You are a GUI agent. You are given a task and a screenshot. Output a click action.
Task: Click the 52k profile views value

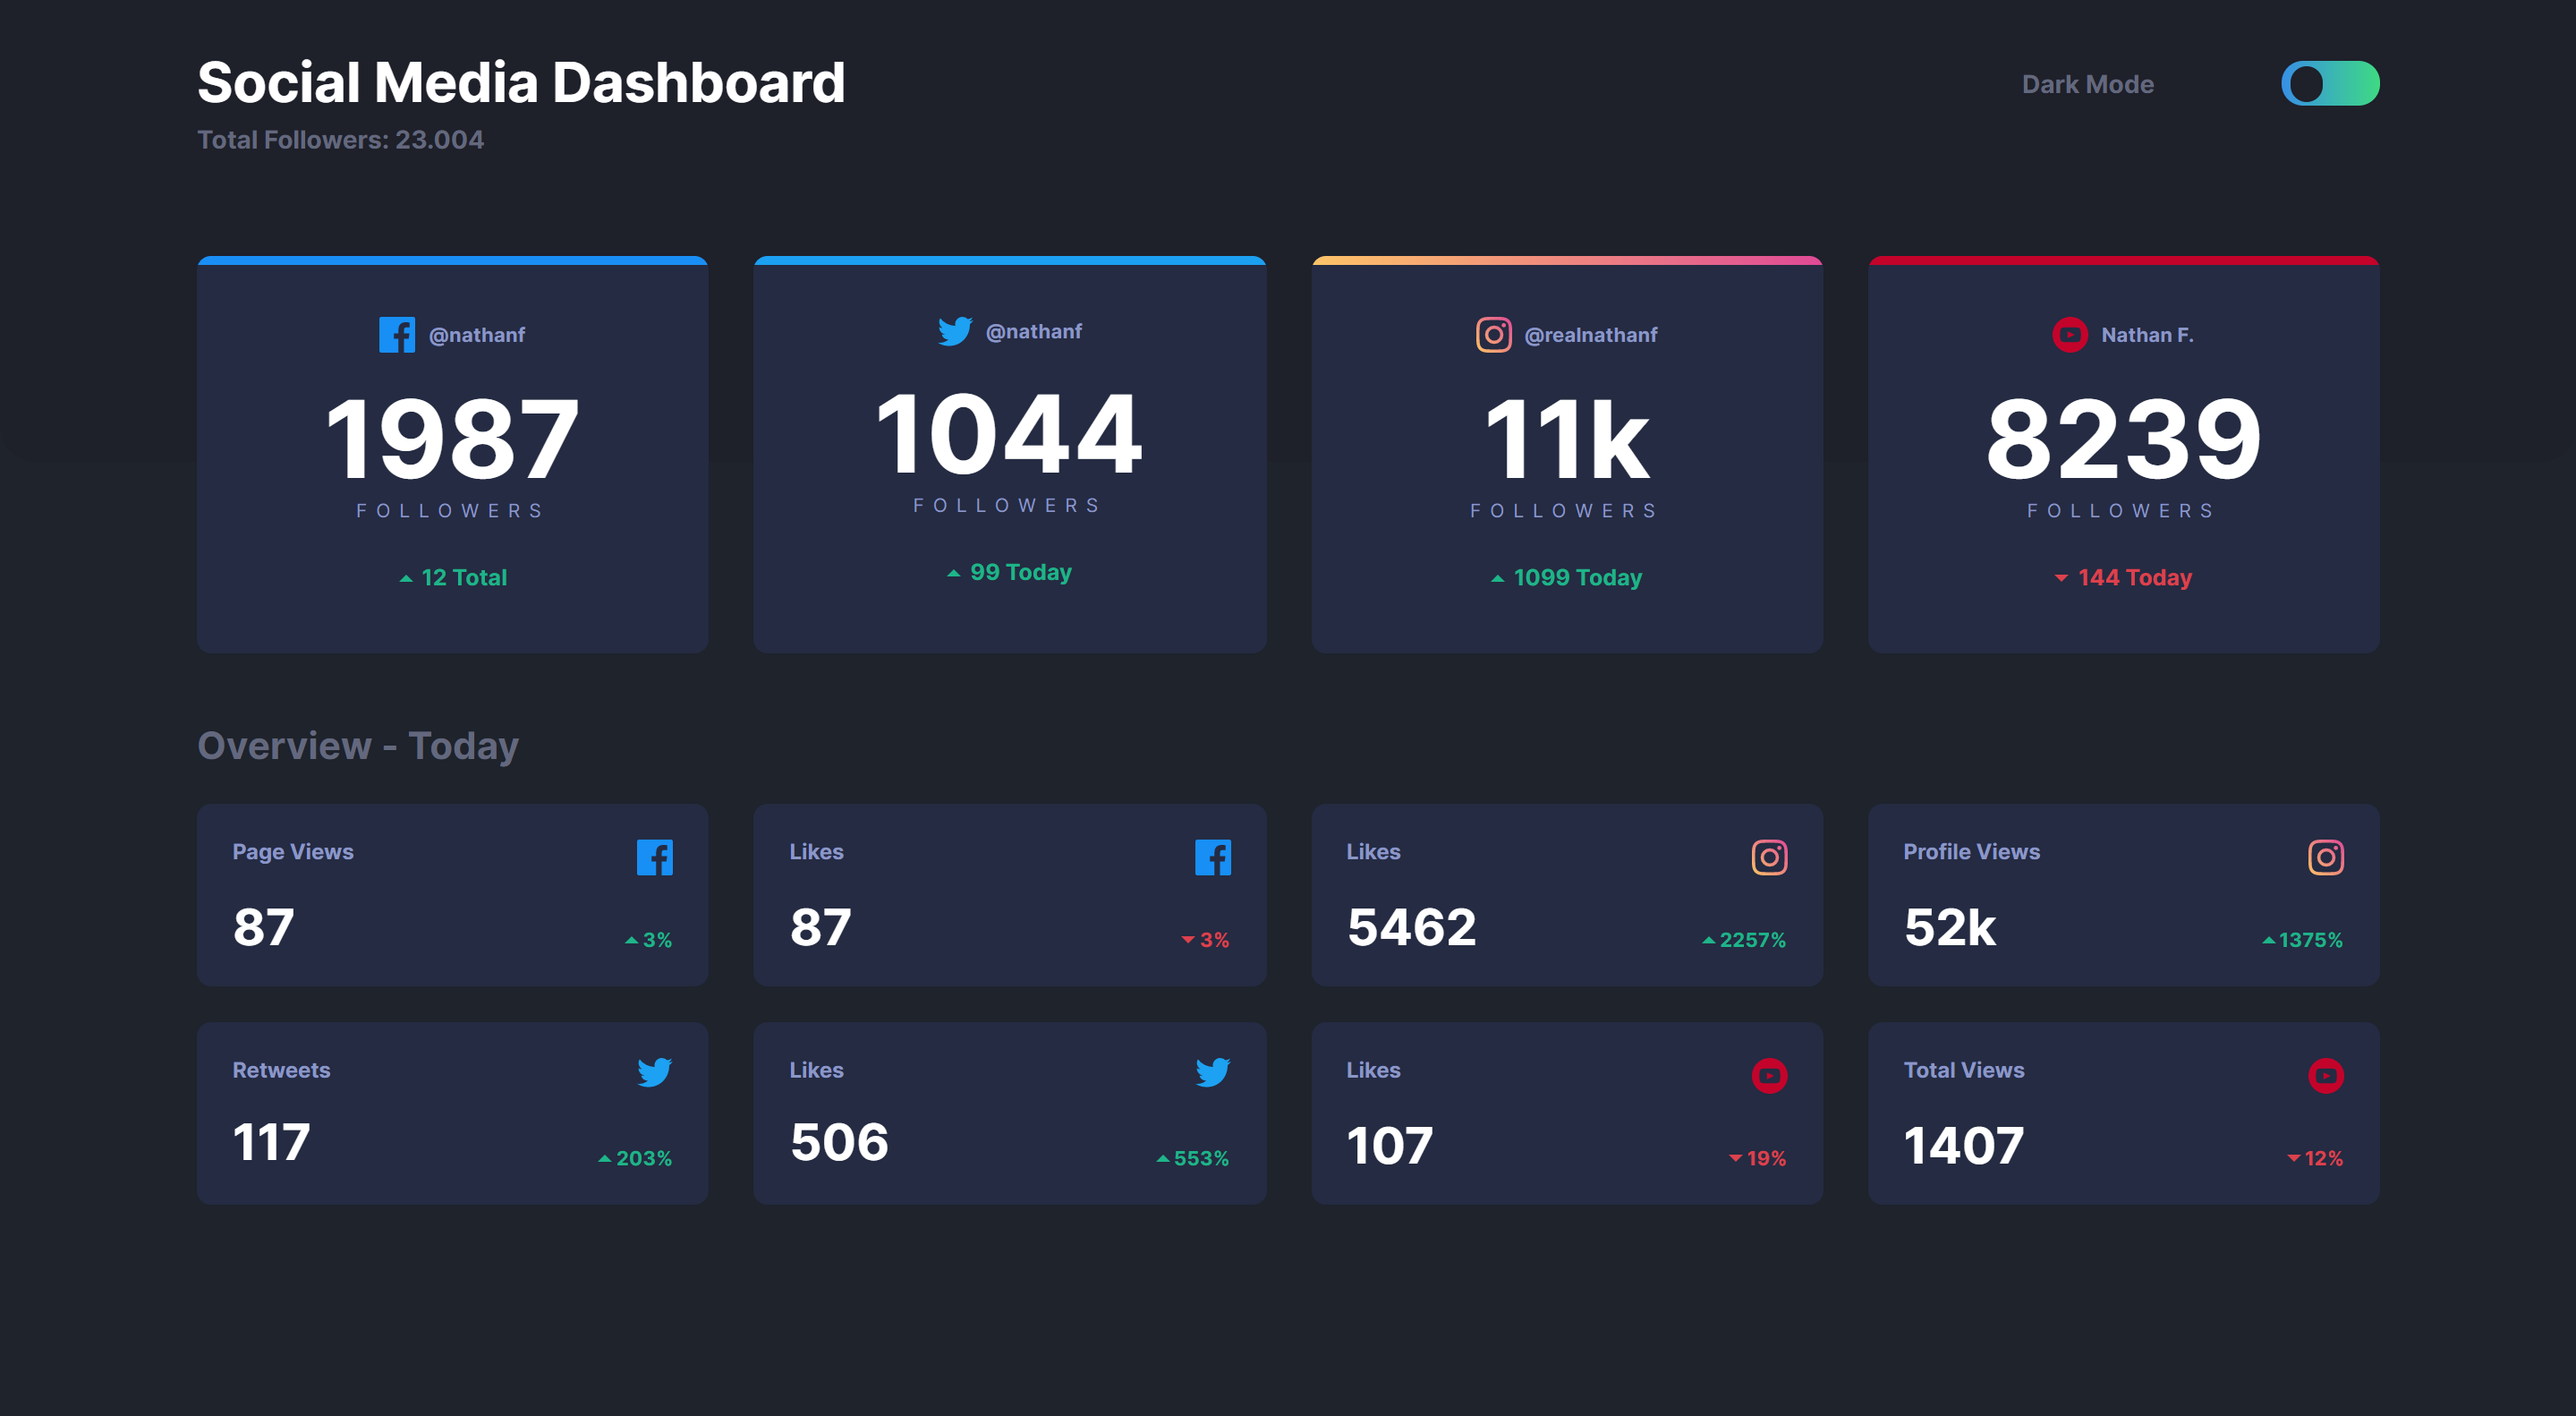point(1949,927)
